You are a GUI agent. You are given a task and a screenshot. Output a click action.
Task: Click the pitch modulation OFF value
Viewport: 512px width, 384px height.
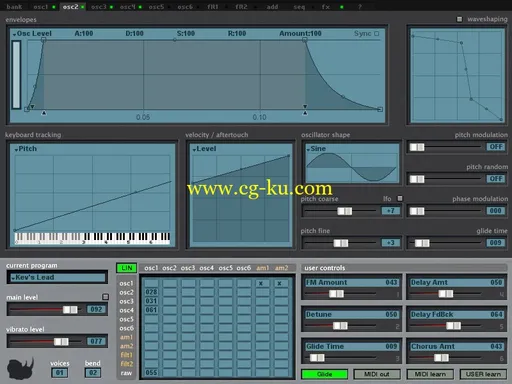pyautogui.click(x=496, y=147)
